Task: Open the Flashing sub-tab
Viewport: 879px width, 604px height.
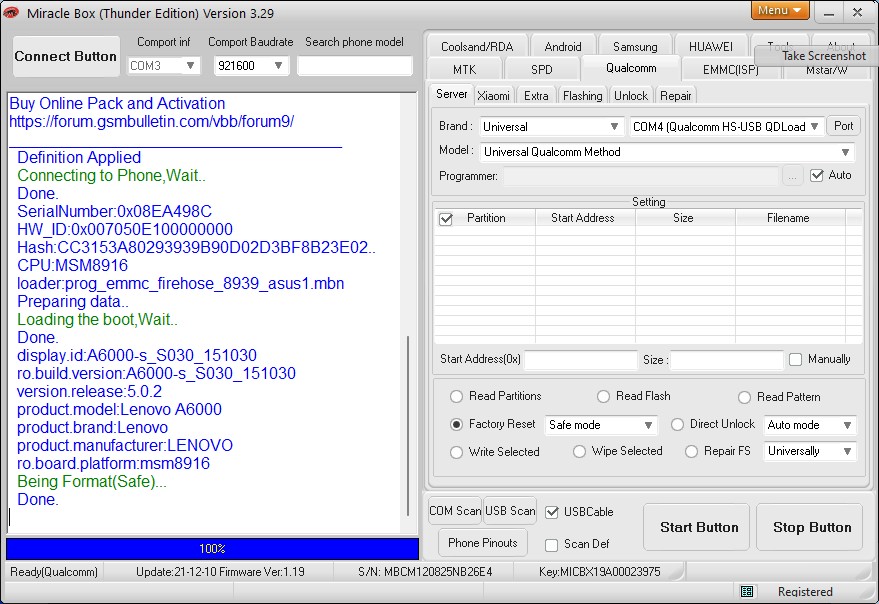Action: click(x=582, y=96)
